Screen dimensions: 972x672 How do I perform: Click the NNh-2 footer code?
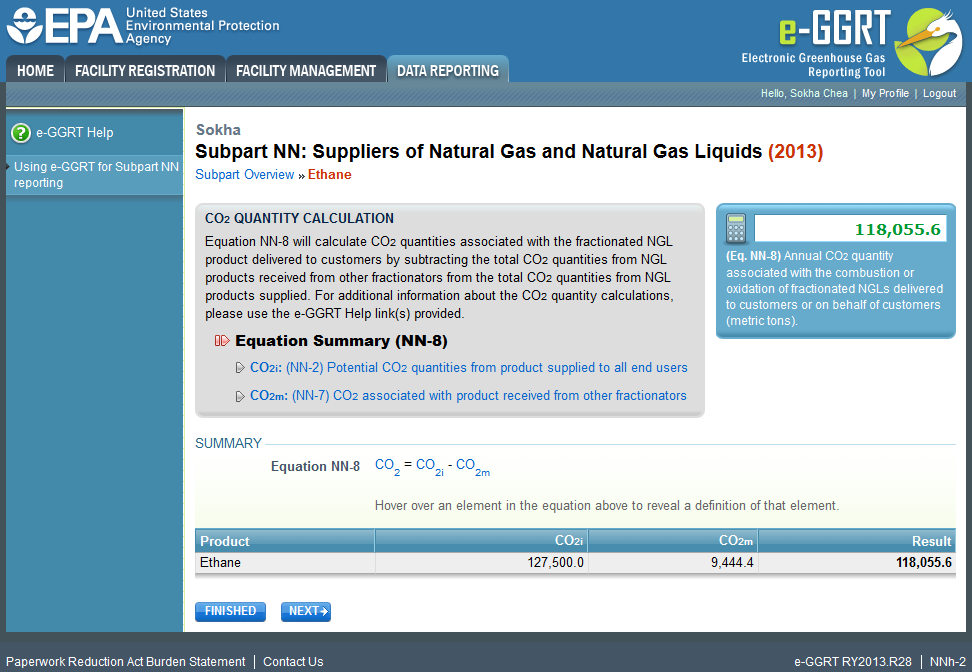coord(947,661)
